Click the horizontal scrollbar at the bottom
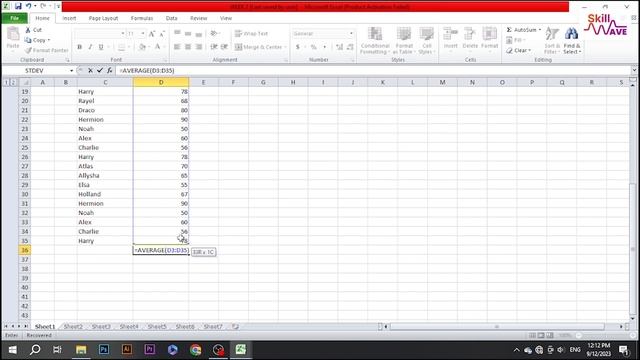 coord(497,327)
